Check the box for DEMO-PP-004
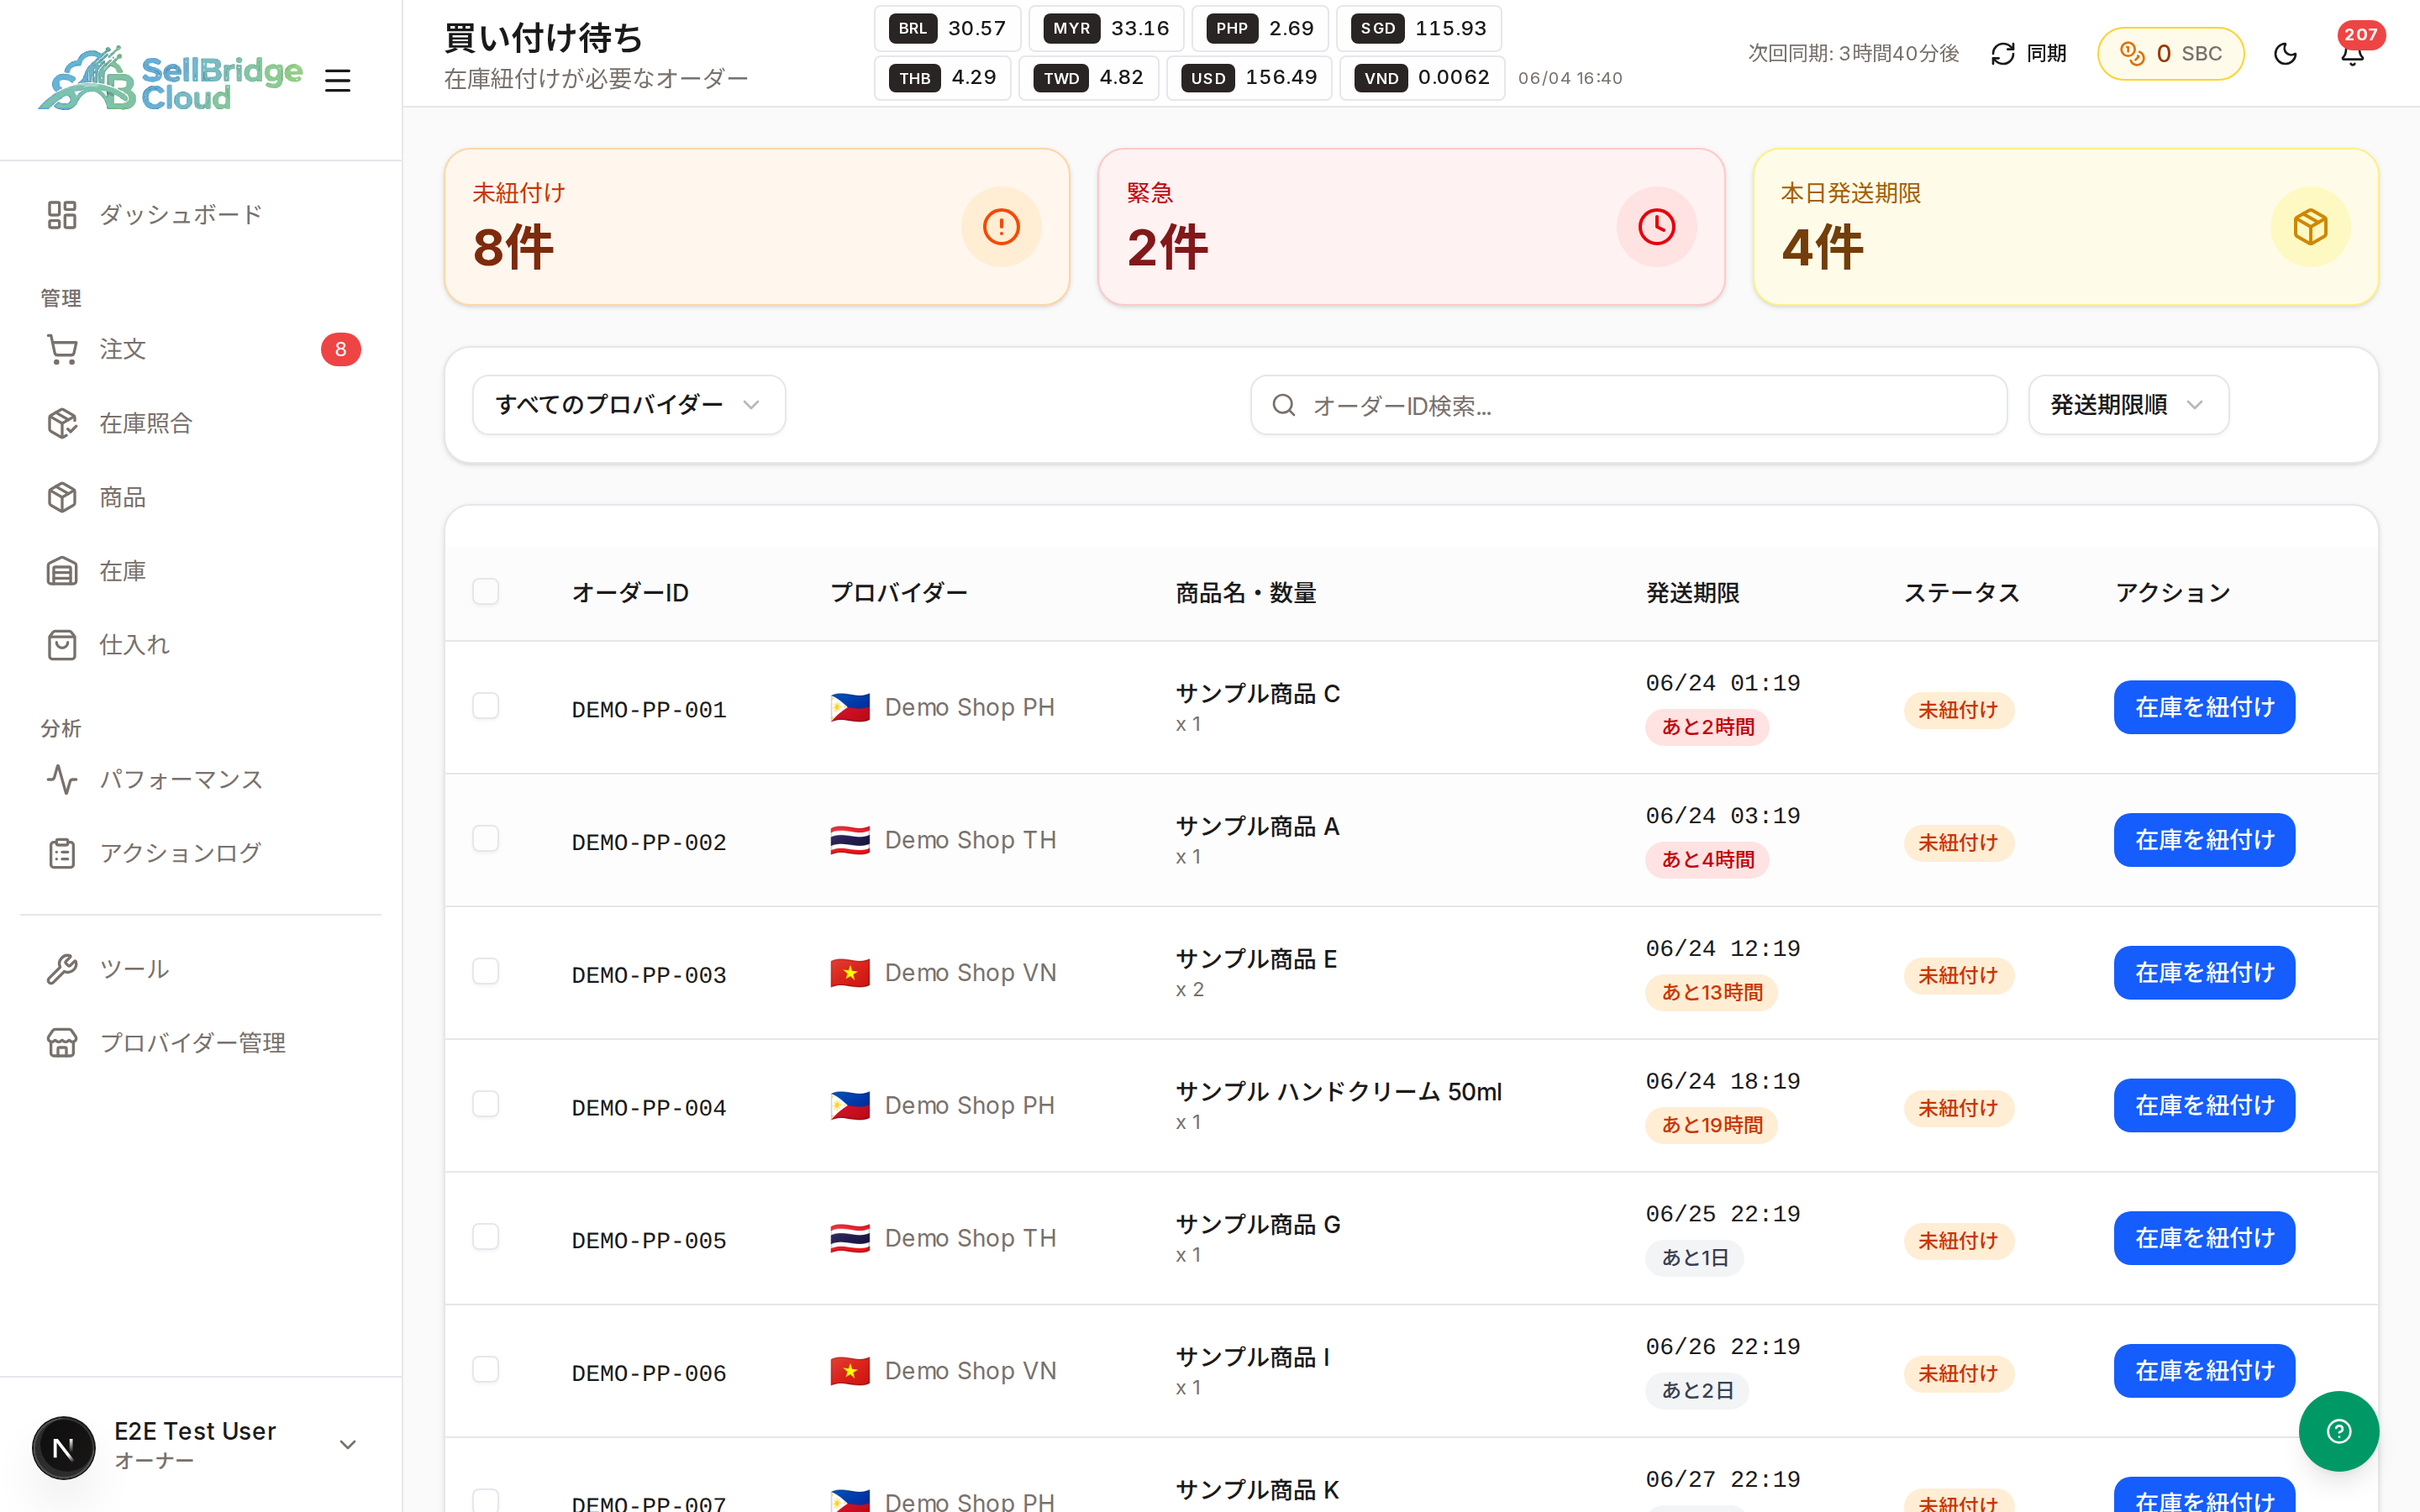This screenshot has width=2420, height=1512. pos(486,1104)
